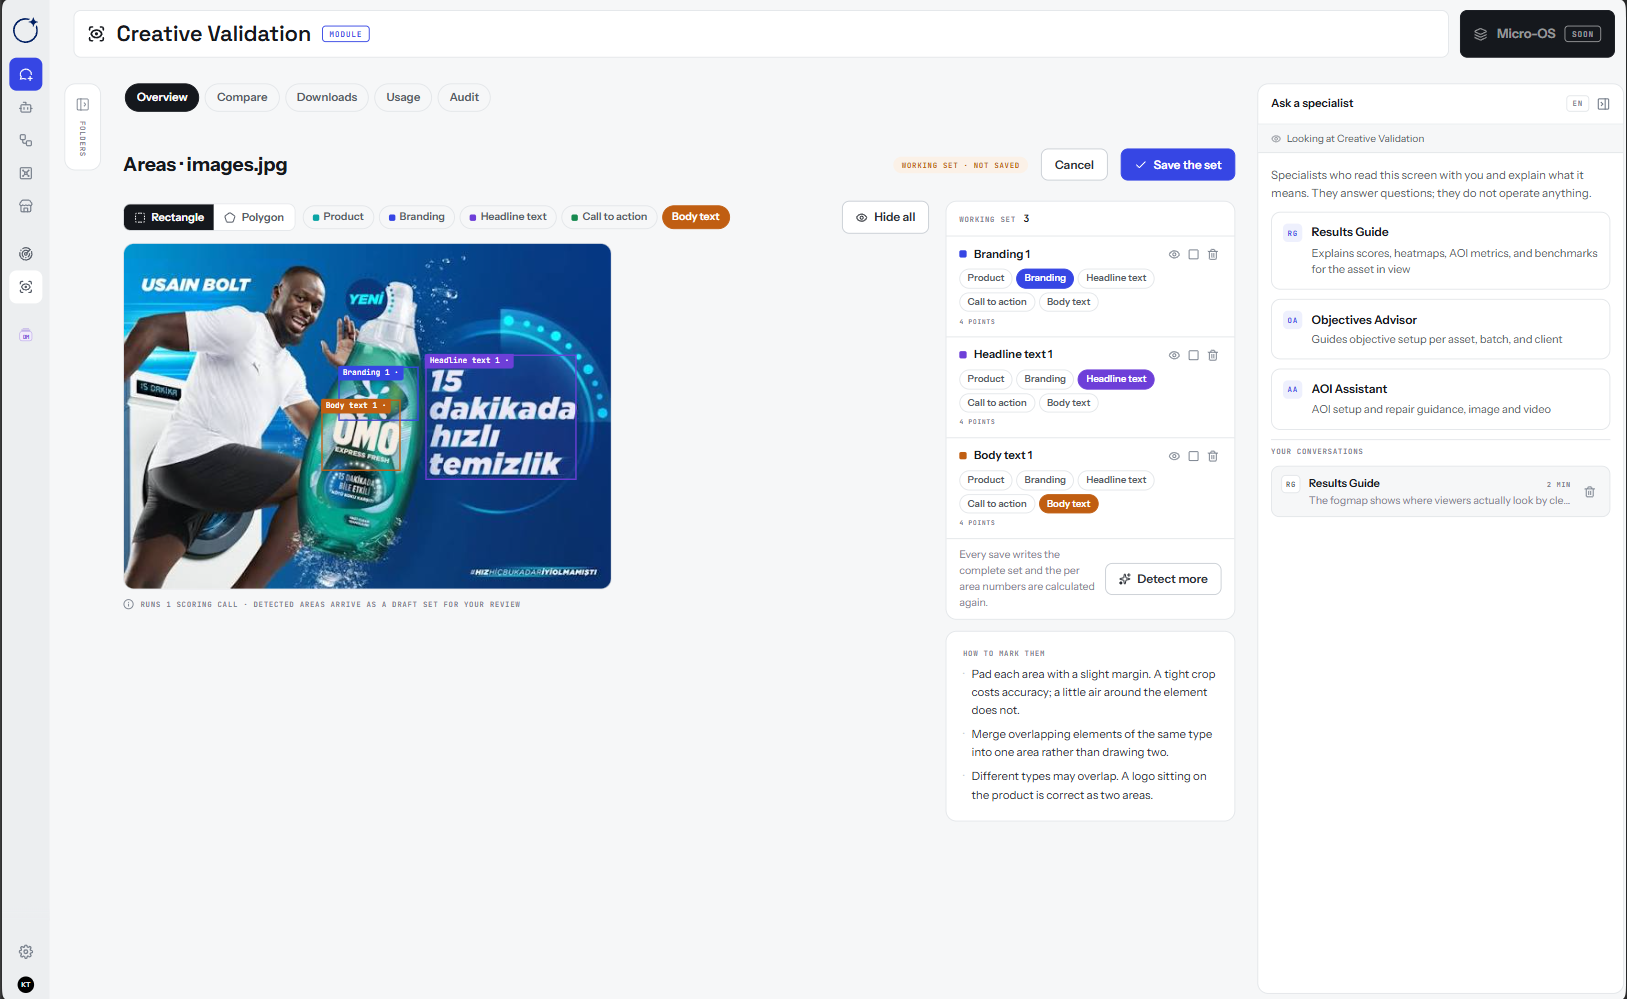Open the new chat sidebar icon
The height and width of the screenshot is (999, 1627).
tap(26, 74)
